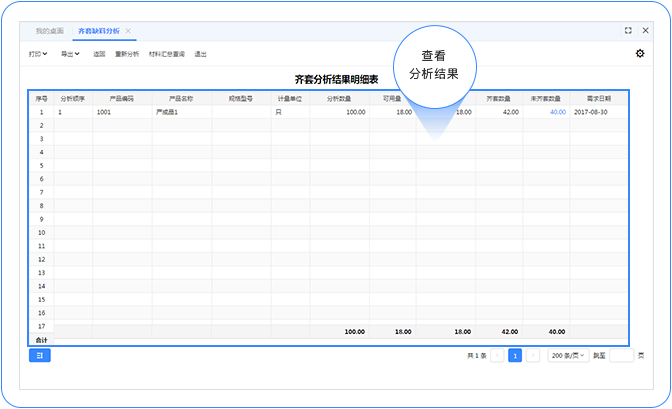Select page 1 in pagination
The width and height of the screenshot is (672, 409).
pos(515,355)
